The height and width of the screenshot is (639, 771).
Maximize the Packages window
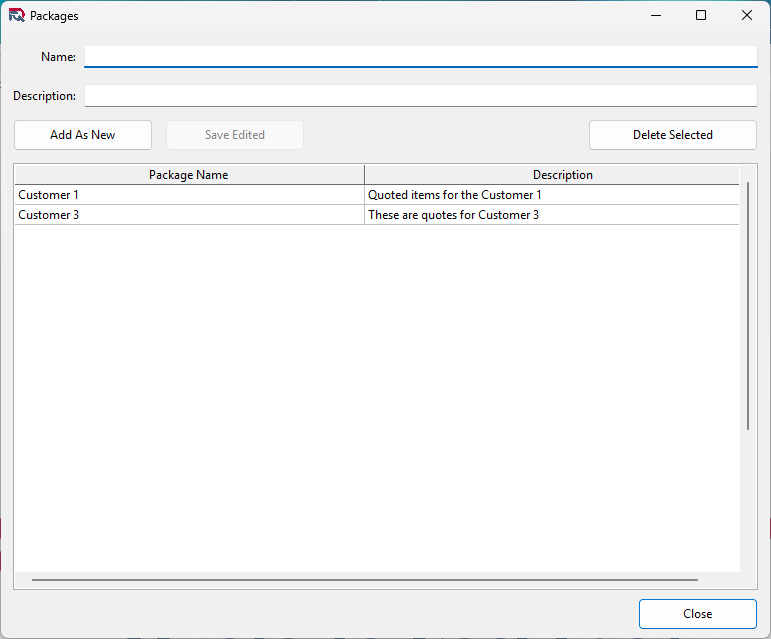[x=701, y=15]
